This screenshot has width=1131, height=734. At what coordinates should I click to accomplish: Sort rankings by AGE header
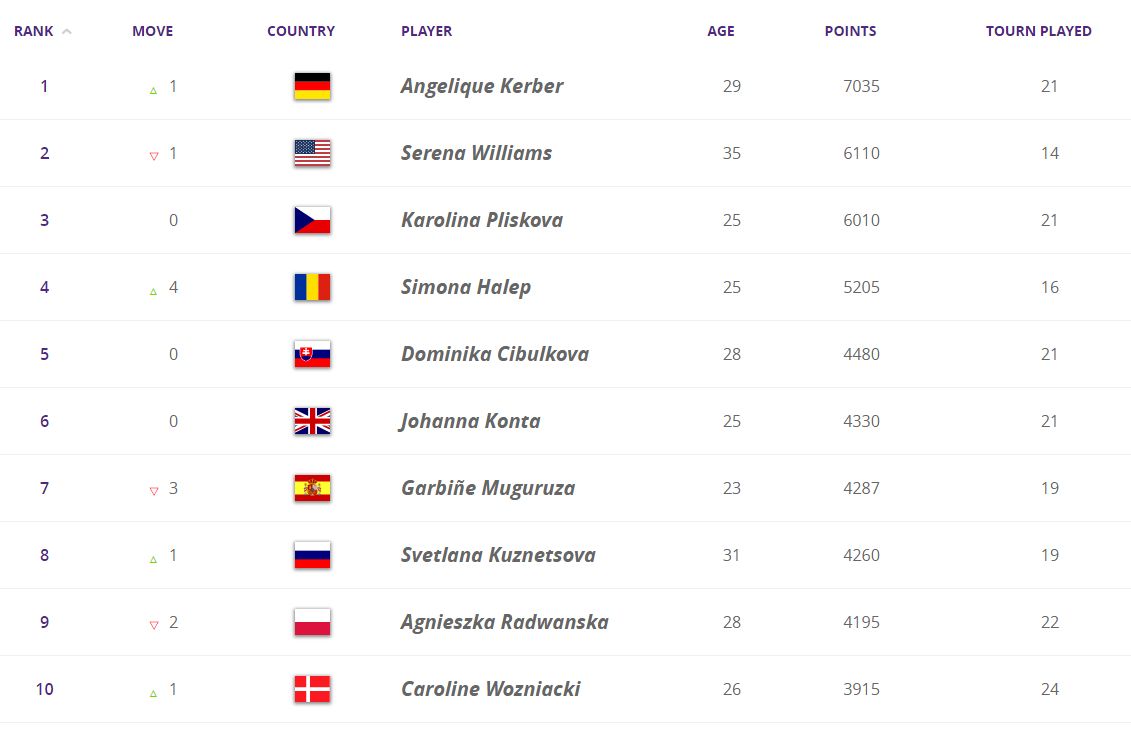coord(720,31)
